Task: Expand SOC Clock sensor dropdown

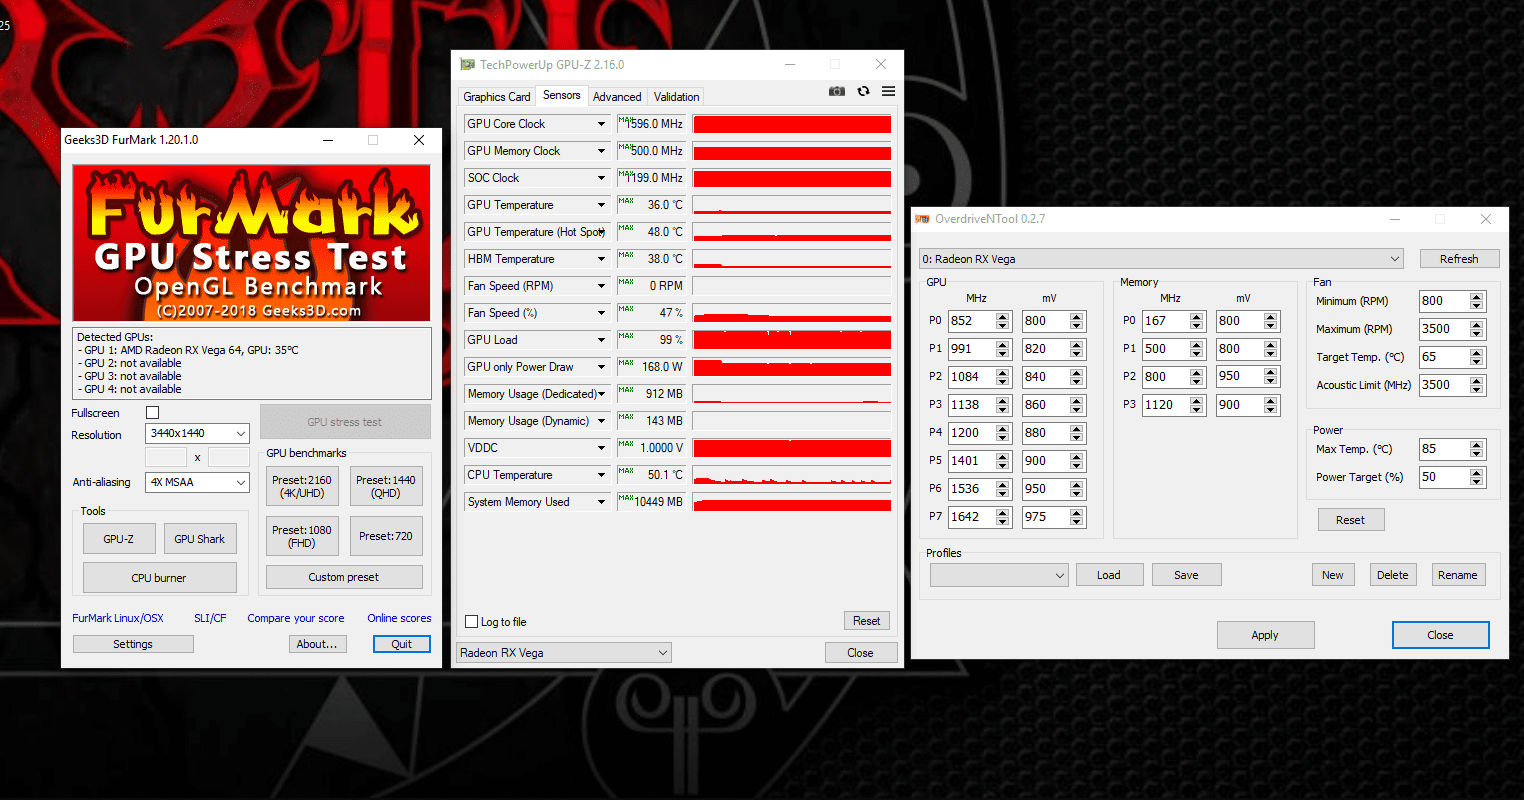Action: click(x=601, y=178)
